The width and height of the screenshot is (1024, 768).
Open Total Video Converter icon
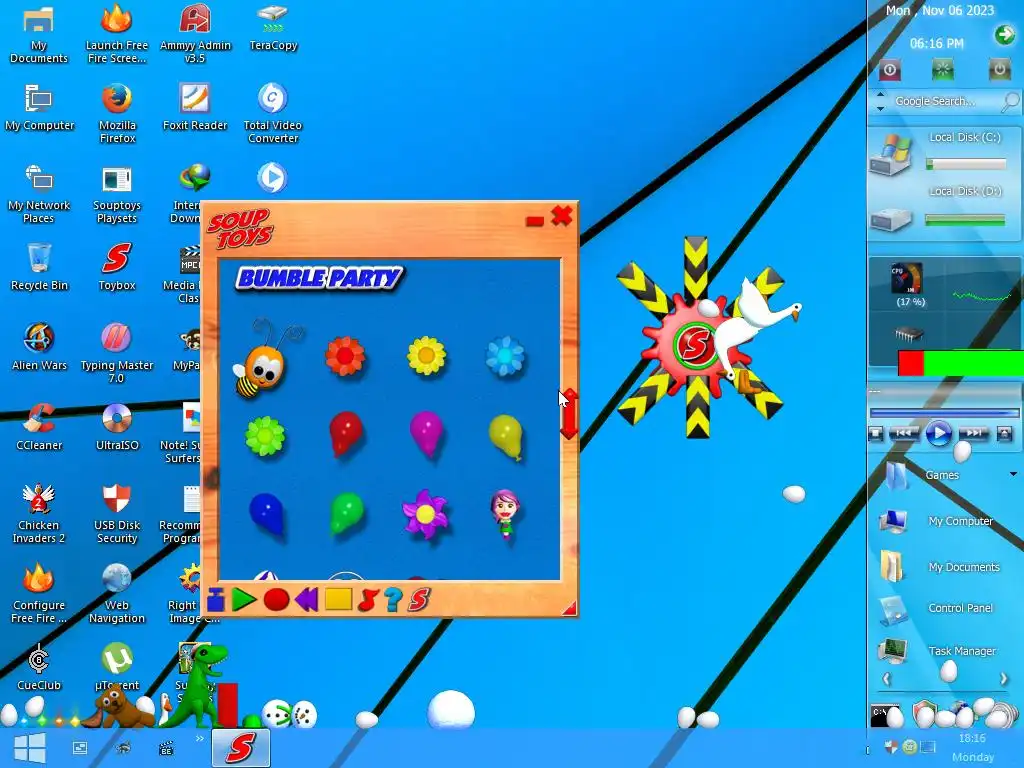(x=272, y=112)
